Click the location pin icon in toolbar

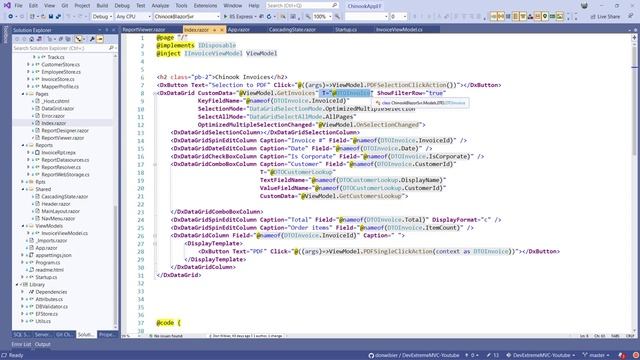tap(545, 16)
